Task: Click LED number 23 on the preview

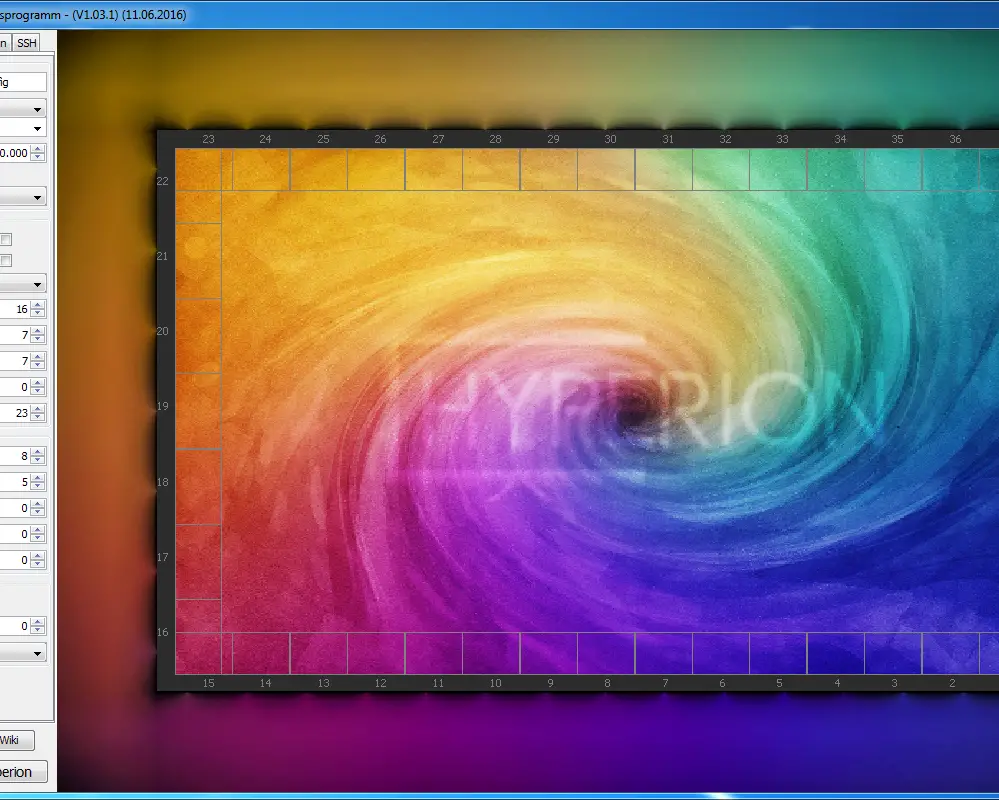Action: click(x=208, y=139)
